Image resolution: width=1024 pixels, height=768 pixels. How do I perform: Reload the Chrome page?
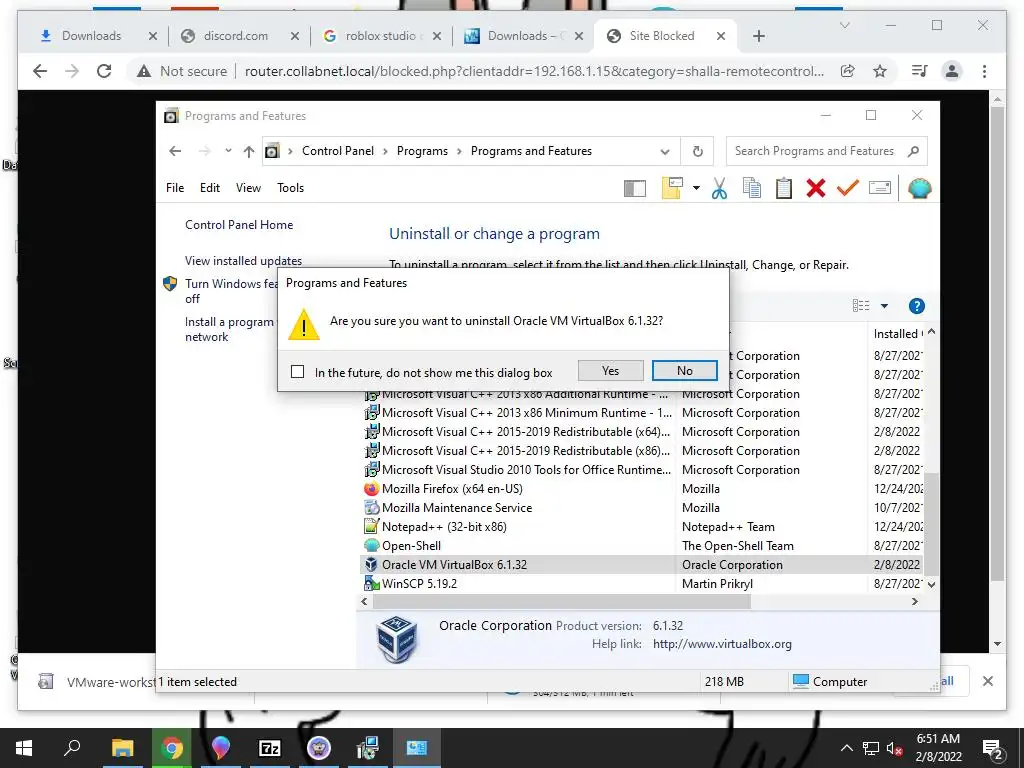click(x=104, y=71)
